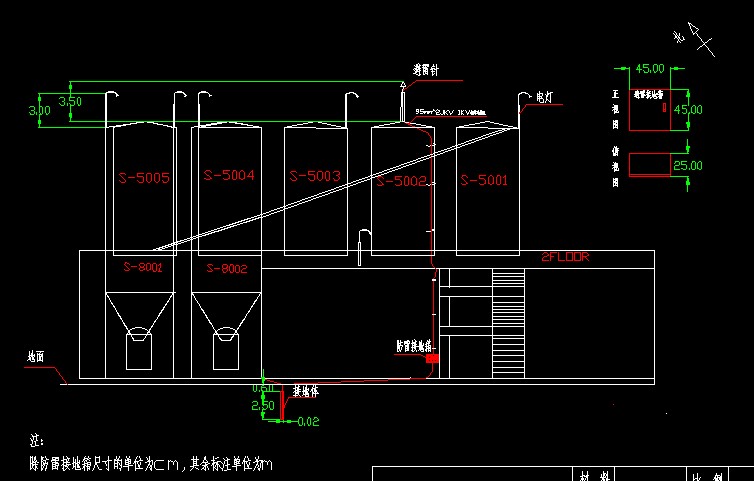Click the S-5003 silo label
754x481 pixels.
point(315,176)
